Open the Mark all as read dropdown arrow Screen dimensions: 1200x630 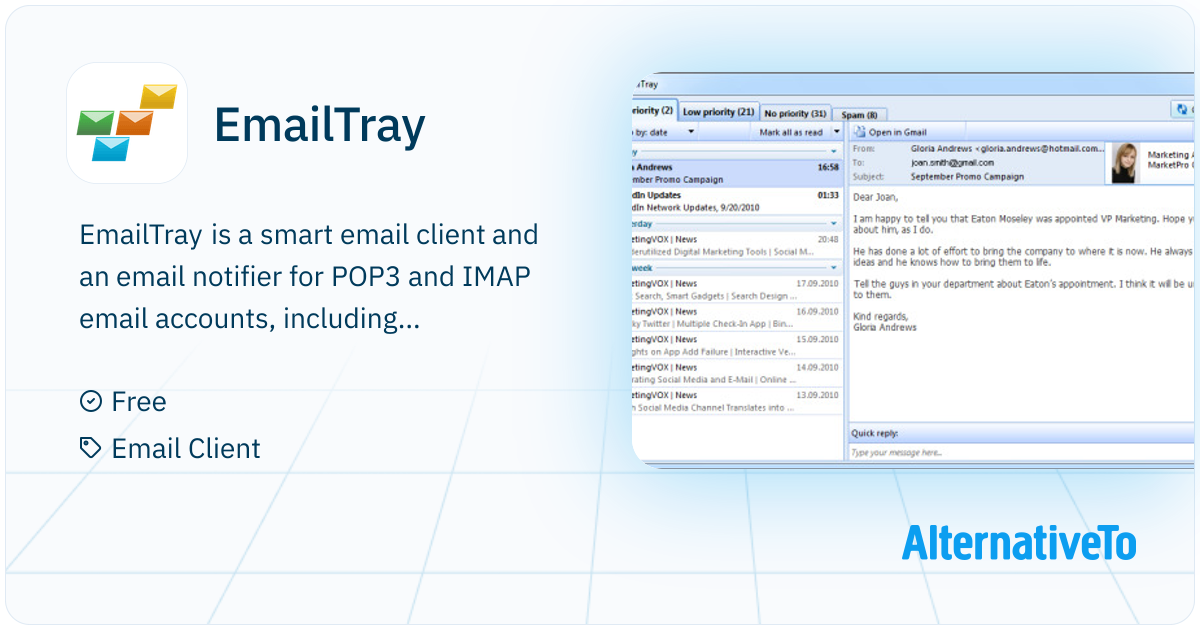click(x=837, y=132)
